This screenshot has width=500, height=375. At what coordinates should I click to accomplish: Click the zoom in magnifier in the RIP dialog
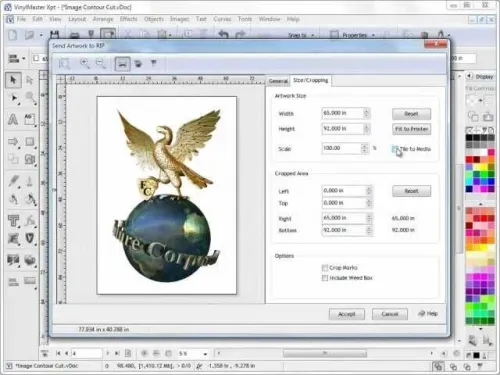[x=85, y=63]
